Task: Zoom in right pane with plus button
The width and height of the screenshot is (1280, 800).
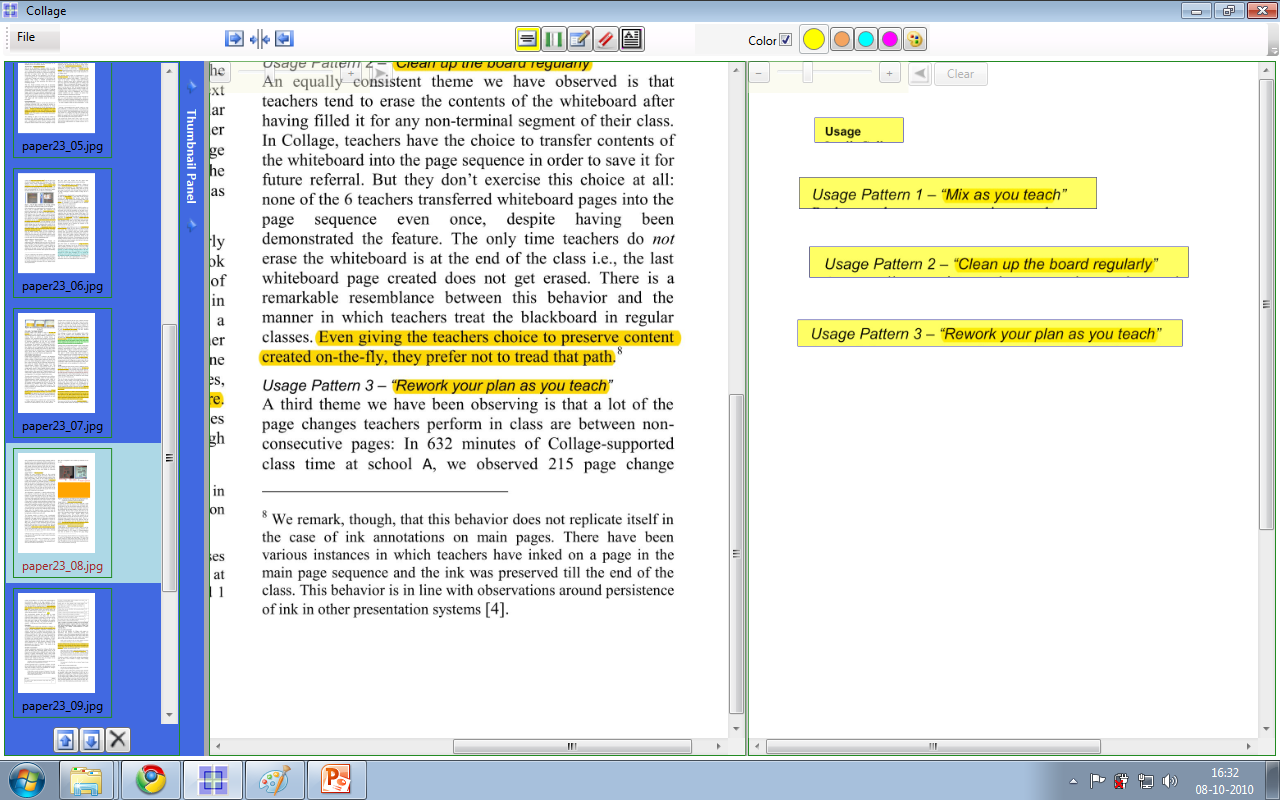Action: coord(889,73)
